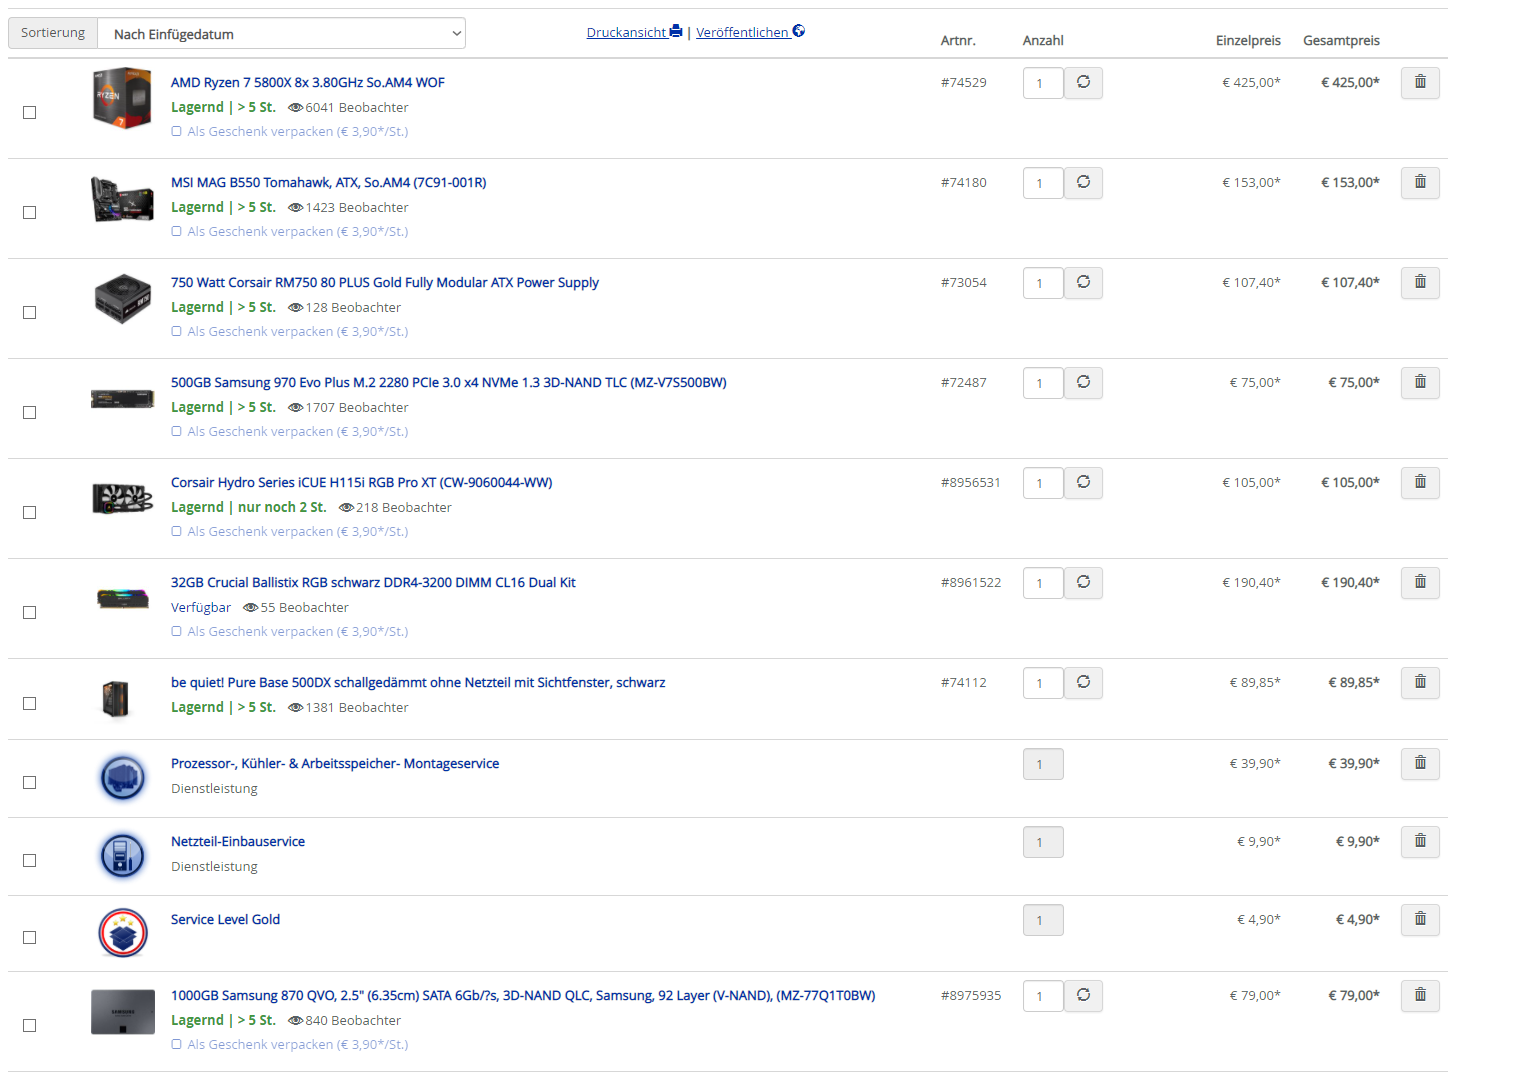Open 32GB Crucial Ballistix RGB product link

coord(373,583)
